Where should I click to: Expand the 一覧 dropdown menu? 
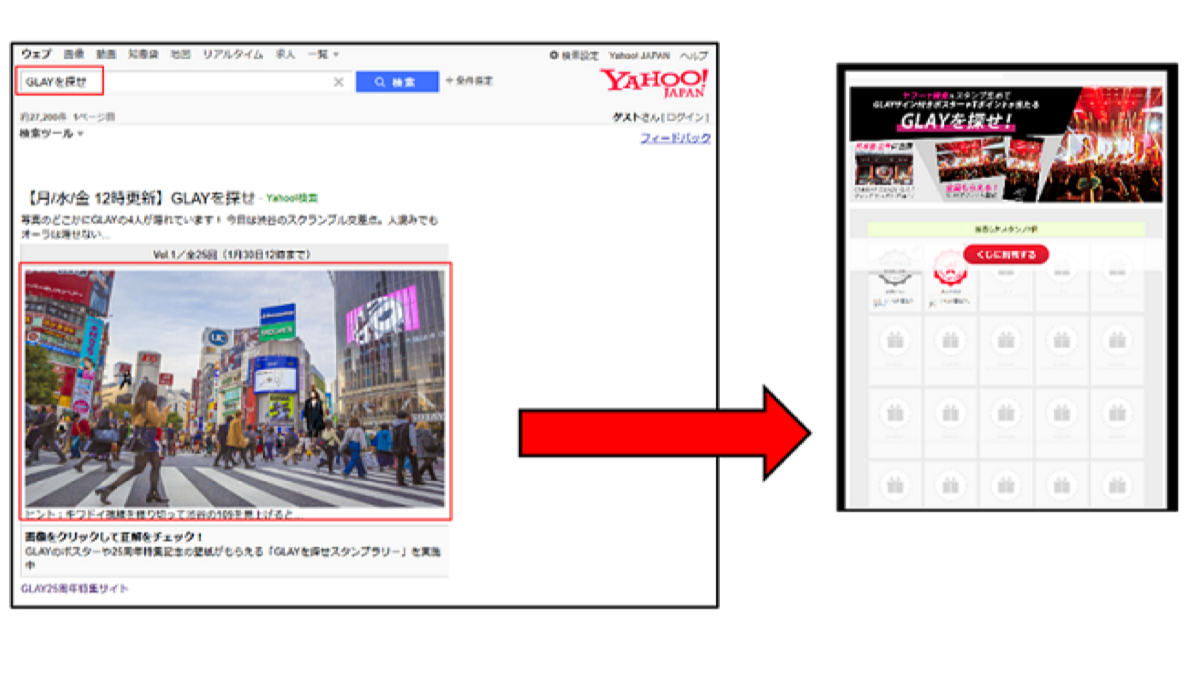323,54
